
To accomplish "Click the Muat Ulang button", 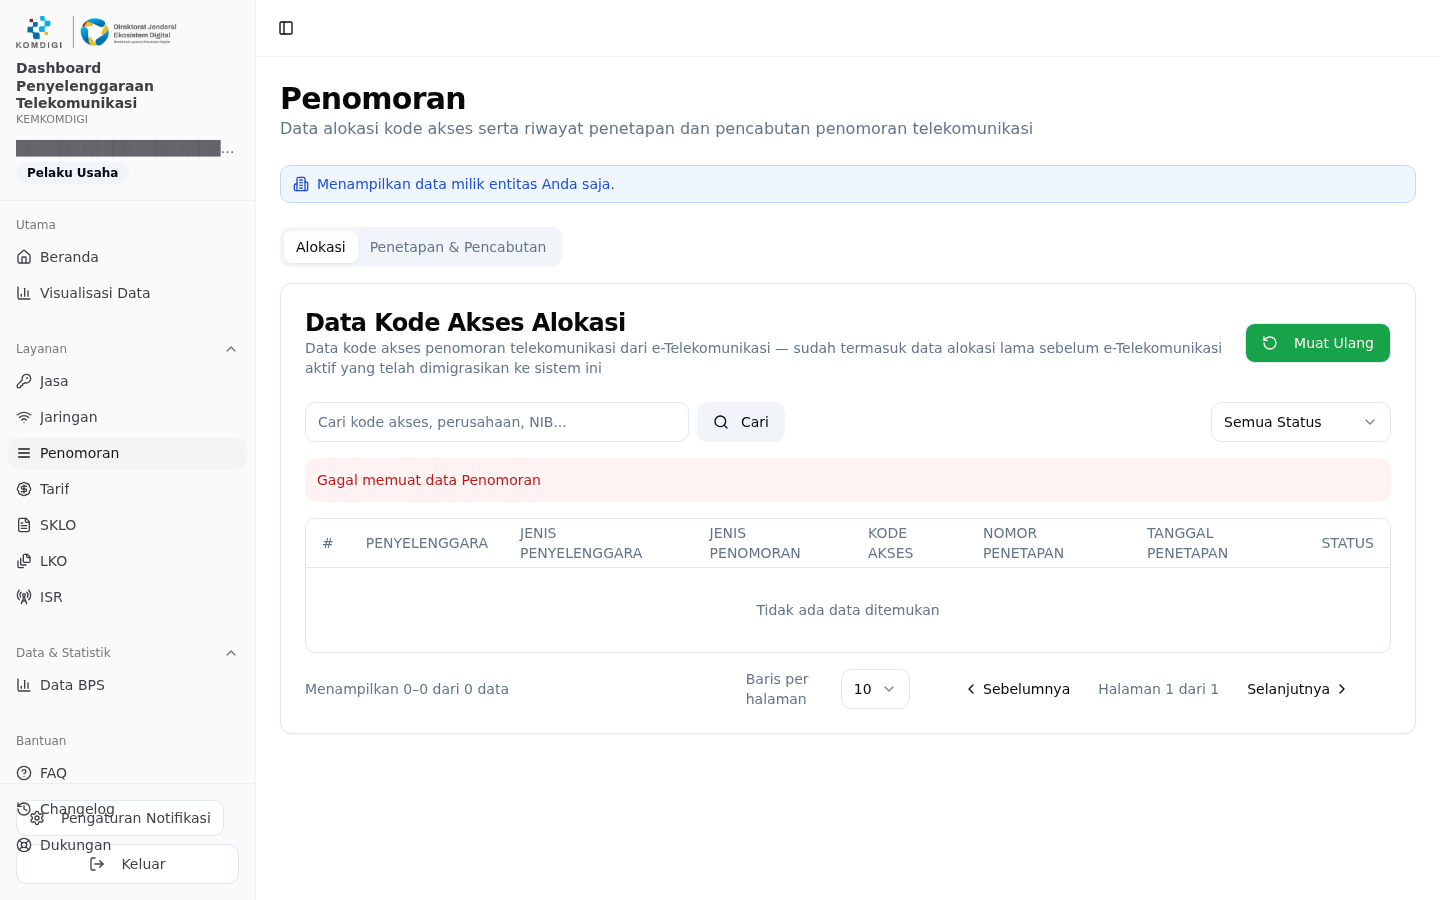I will [1318, 343].
